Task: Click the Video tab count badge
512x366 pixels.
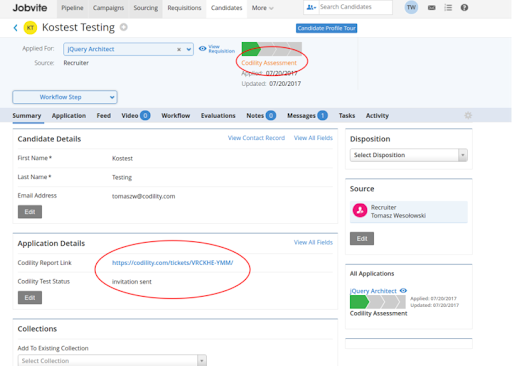Action: pyautogui.click(x=145, y=116)
